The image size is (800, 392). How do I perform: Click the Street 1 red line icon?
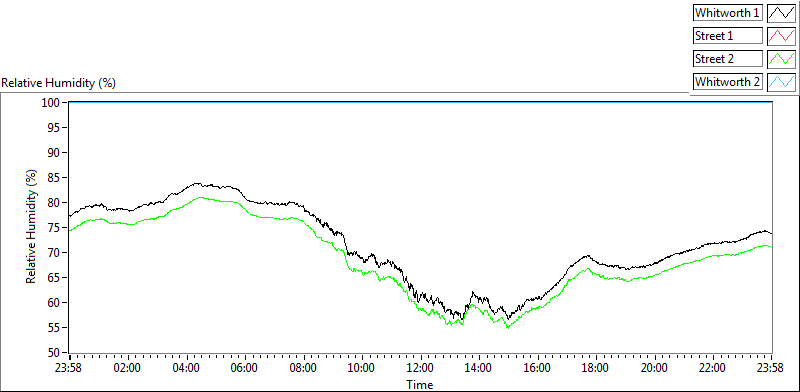781,36
